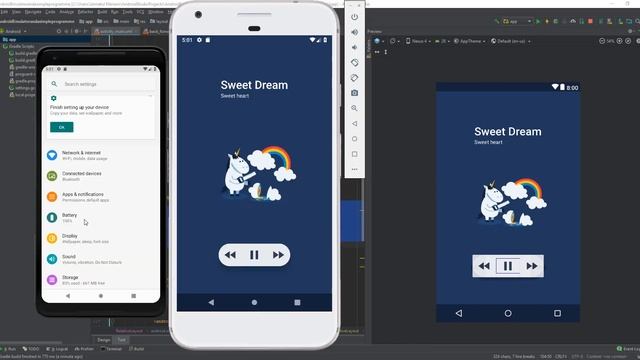Select pause button in layout preview
640x360 pixels.
click(x=508, y=266)
